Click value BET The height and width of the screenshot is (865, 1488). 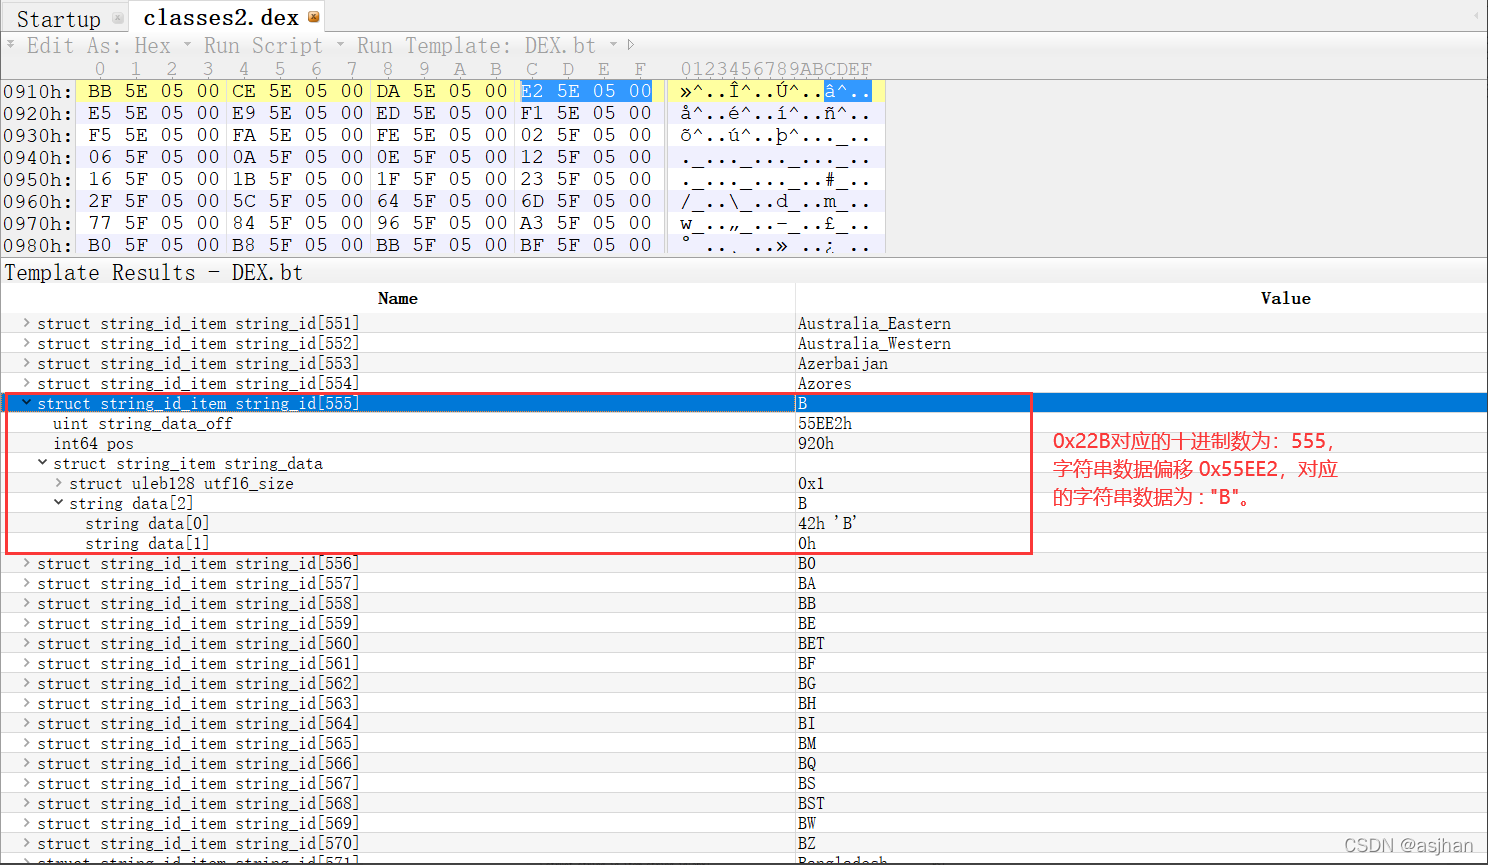click(x=811, y=643)
